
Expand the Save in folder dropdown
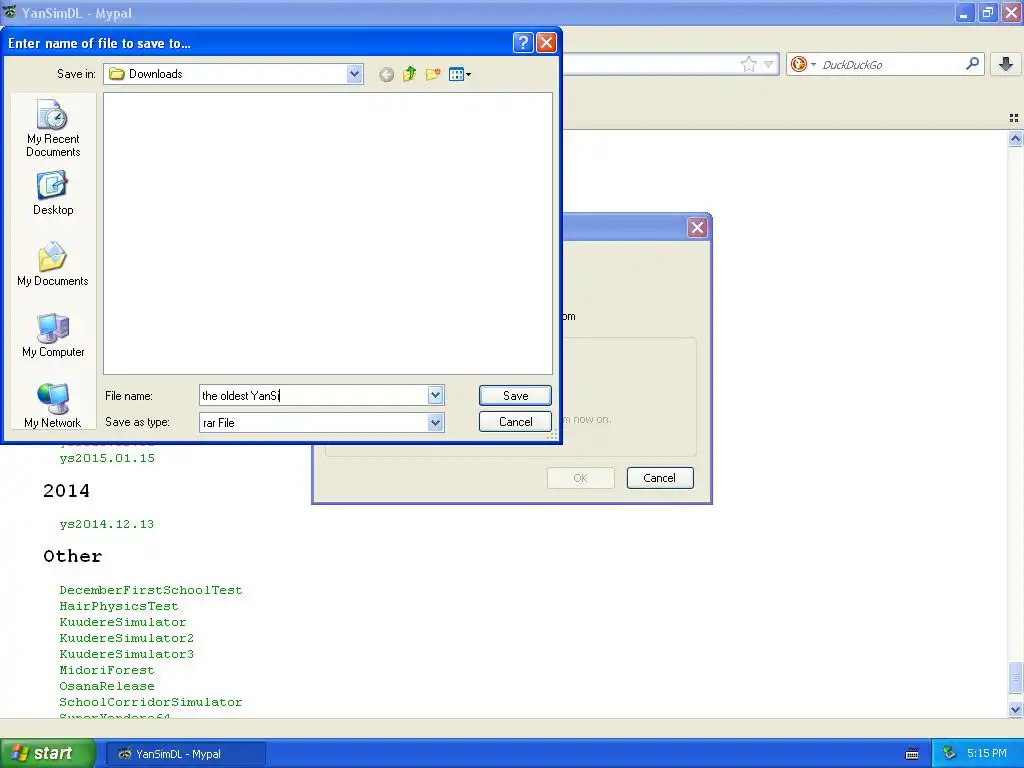[354, 74]
